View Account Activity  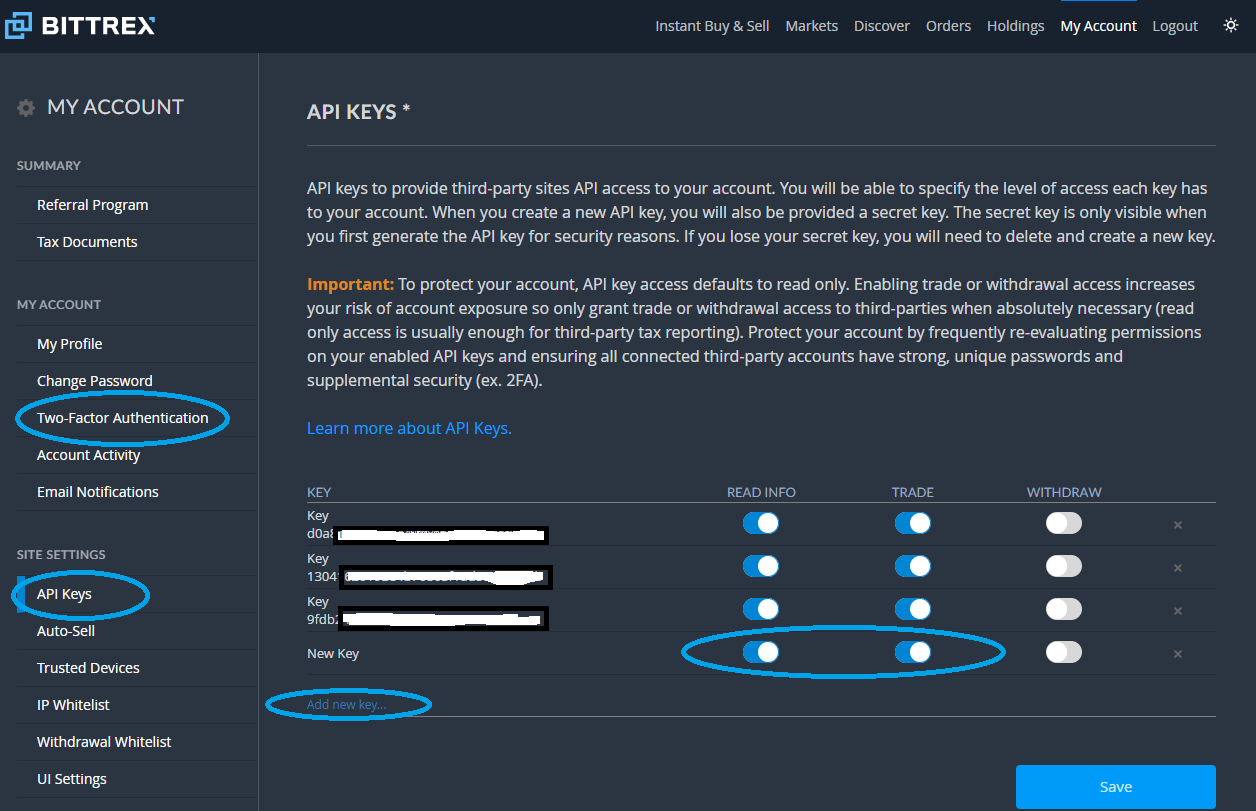89,455
